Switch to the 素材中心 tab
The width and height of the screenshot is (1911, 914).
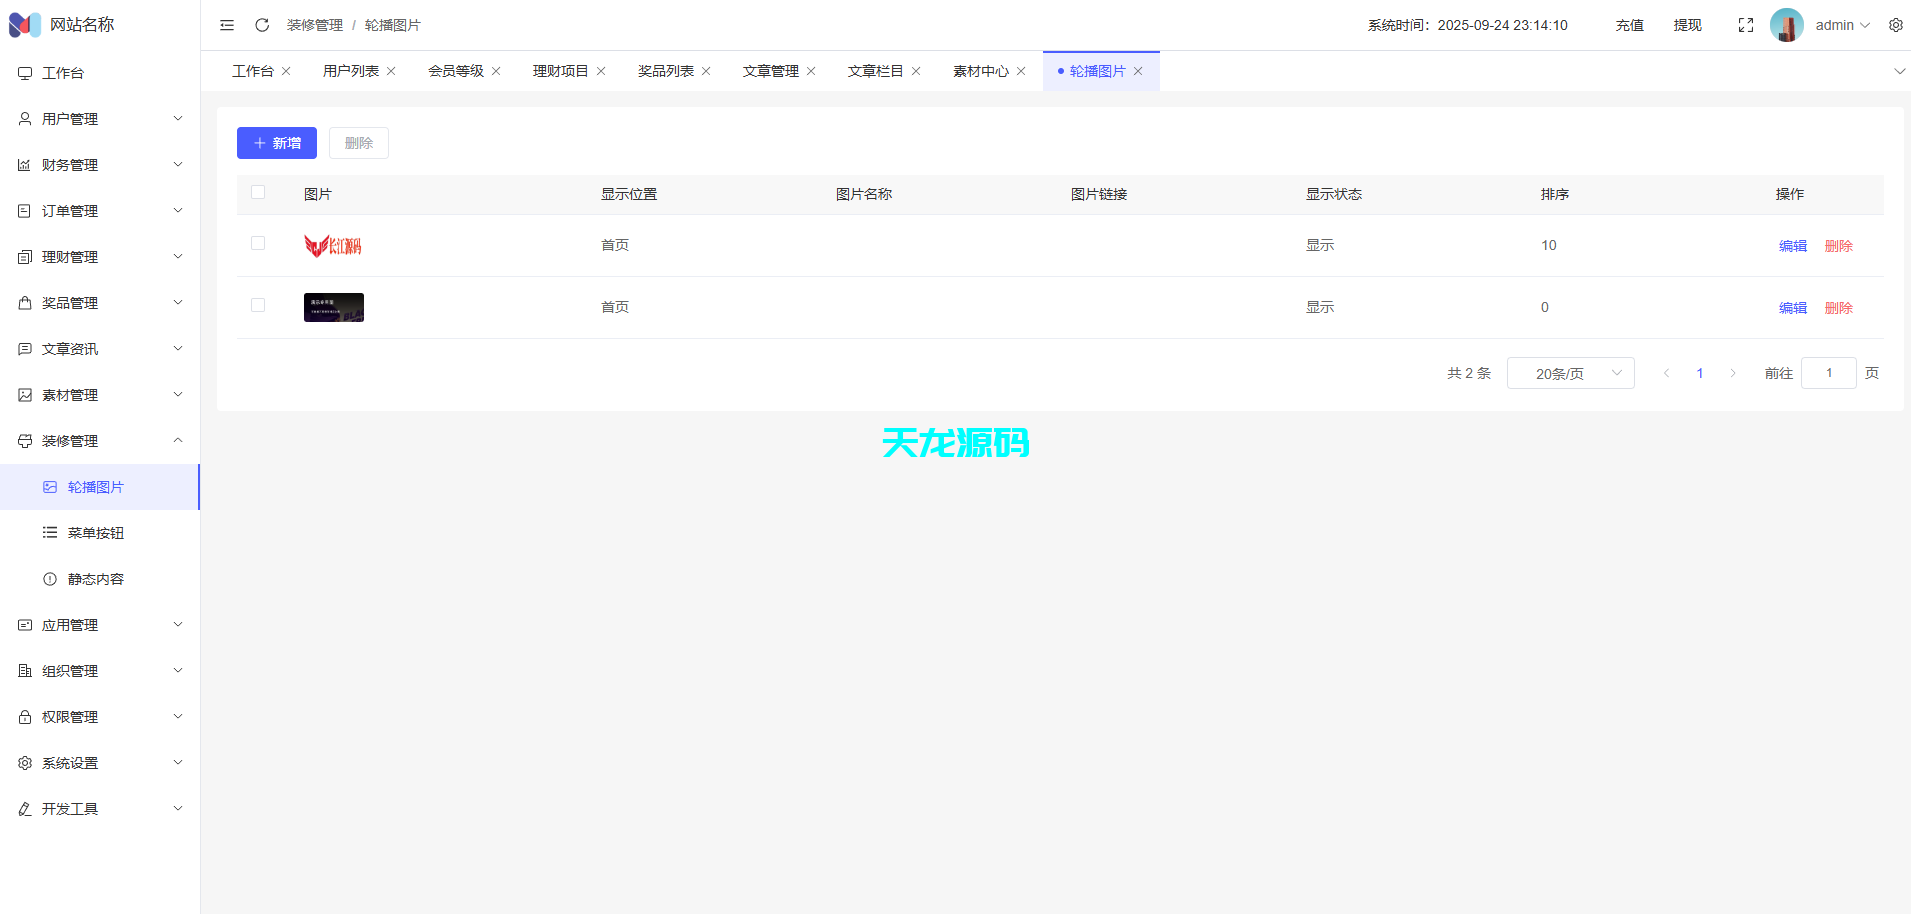pos(981,70)
